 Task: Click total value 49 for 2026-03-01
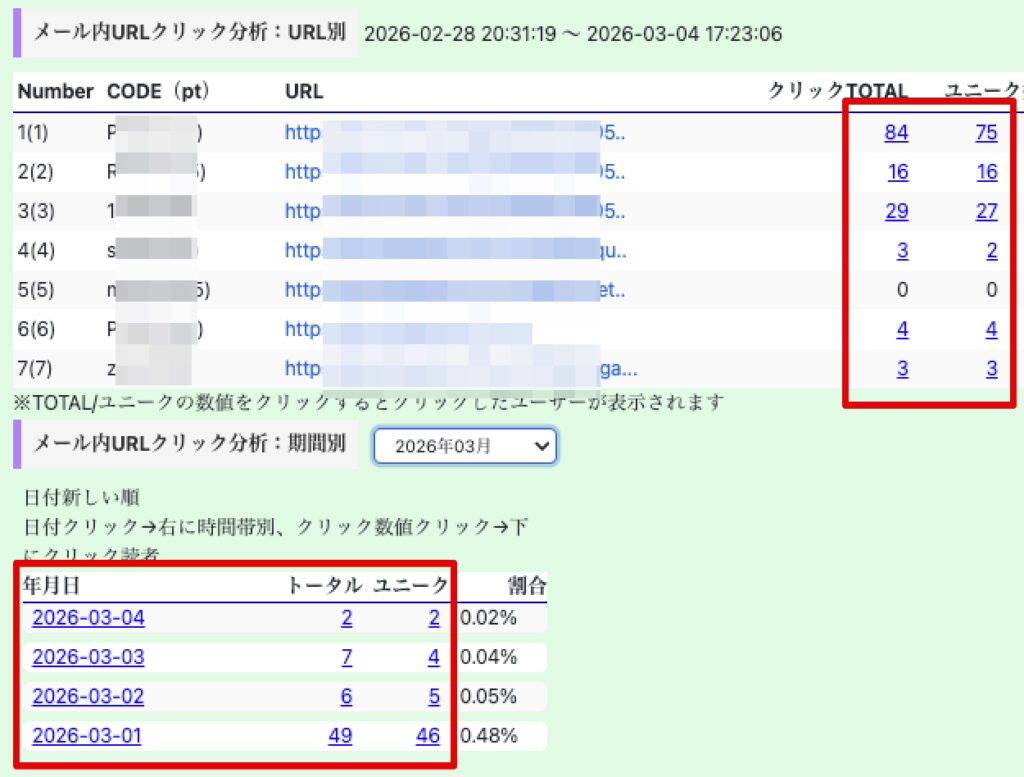click(340, 736)
